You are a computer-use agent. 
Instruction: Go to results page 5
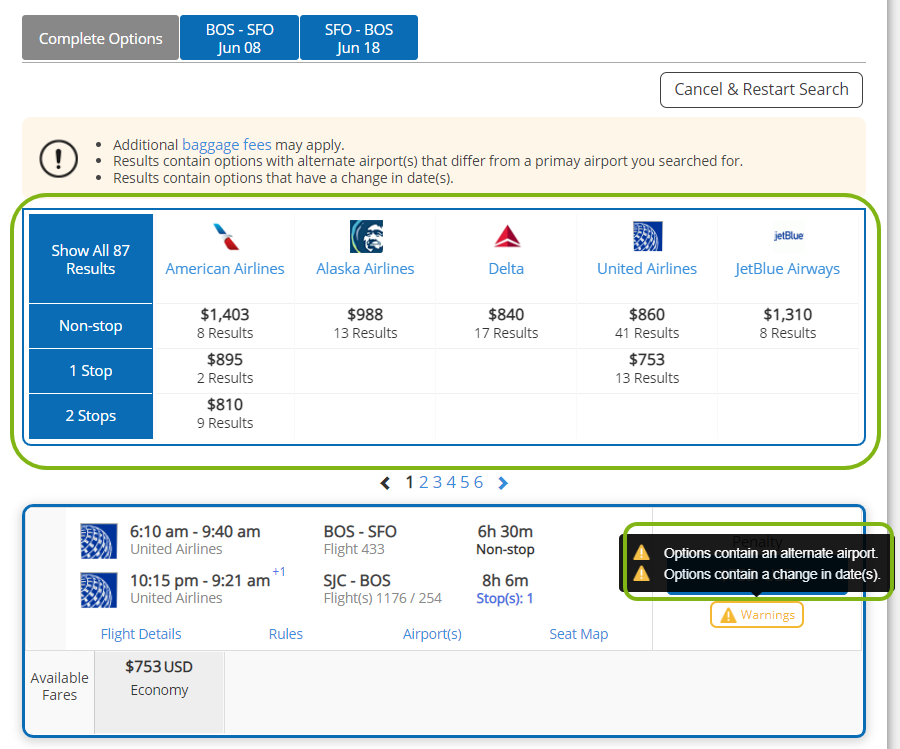(464, 483)
